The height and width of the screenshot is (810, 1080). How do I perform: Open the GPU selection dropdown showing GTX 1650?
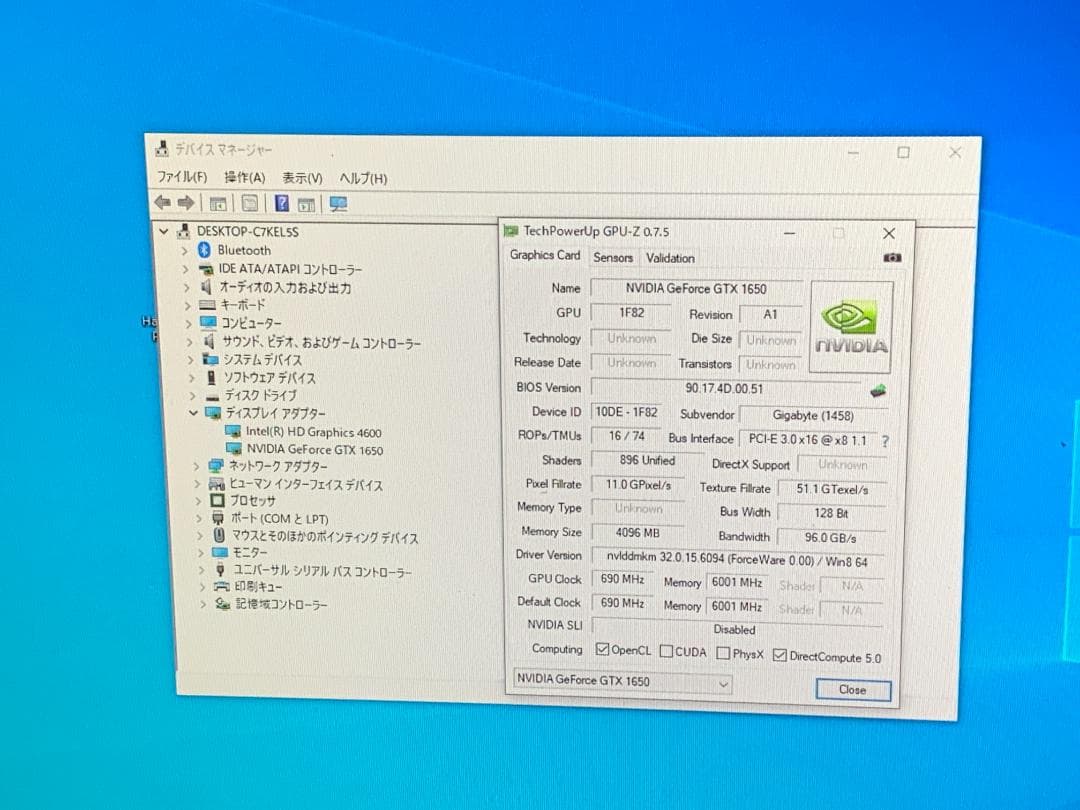click(725, 681)
